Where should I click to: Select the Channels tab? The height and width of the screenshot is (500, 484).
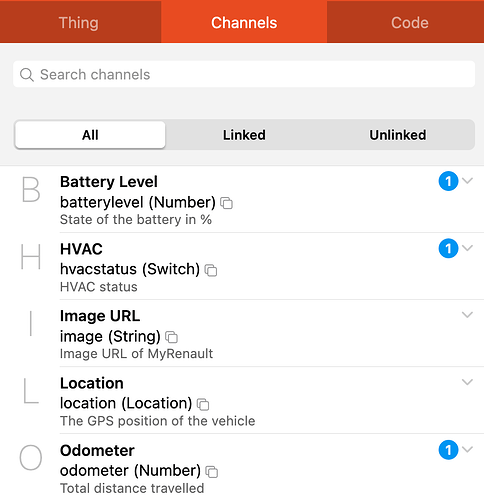(x=244, y=23)
